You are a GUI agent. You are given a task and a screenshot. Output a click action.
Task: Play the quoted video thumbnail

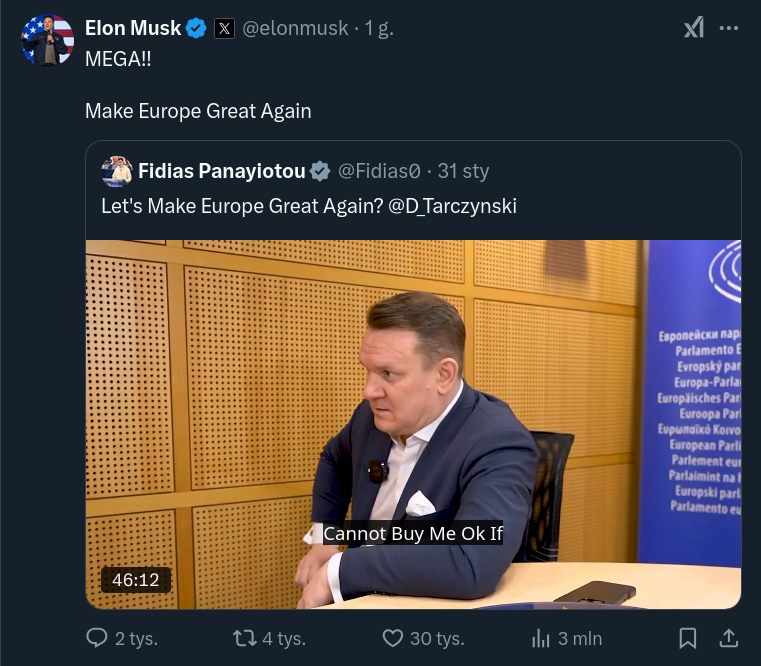[413, 424]
